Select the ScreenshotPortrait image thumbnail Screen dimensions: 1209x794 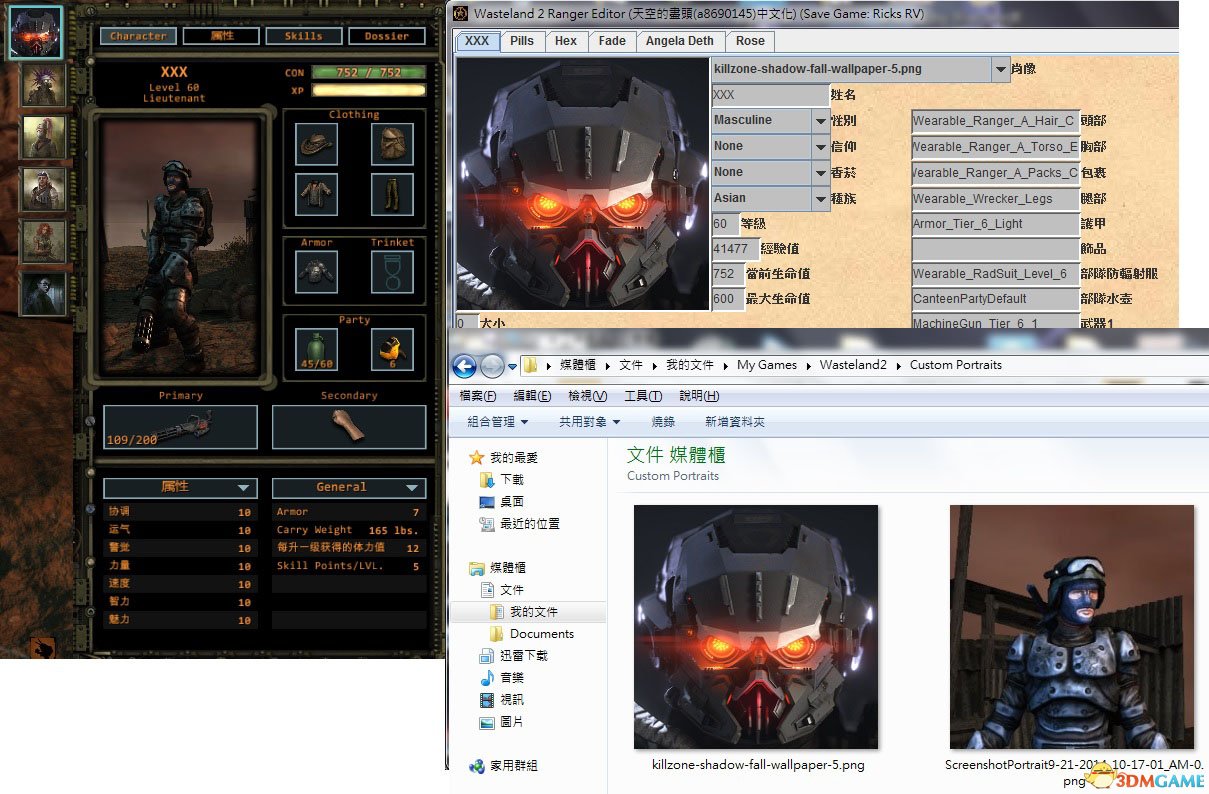pos(1071,627)
